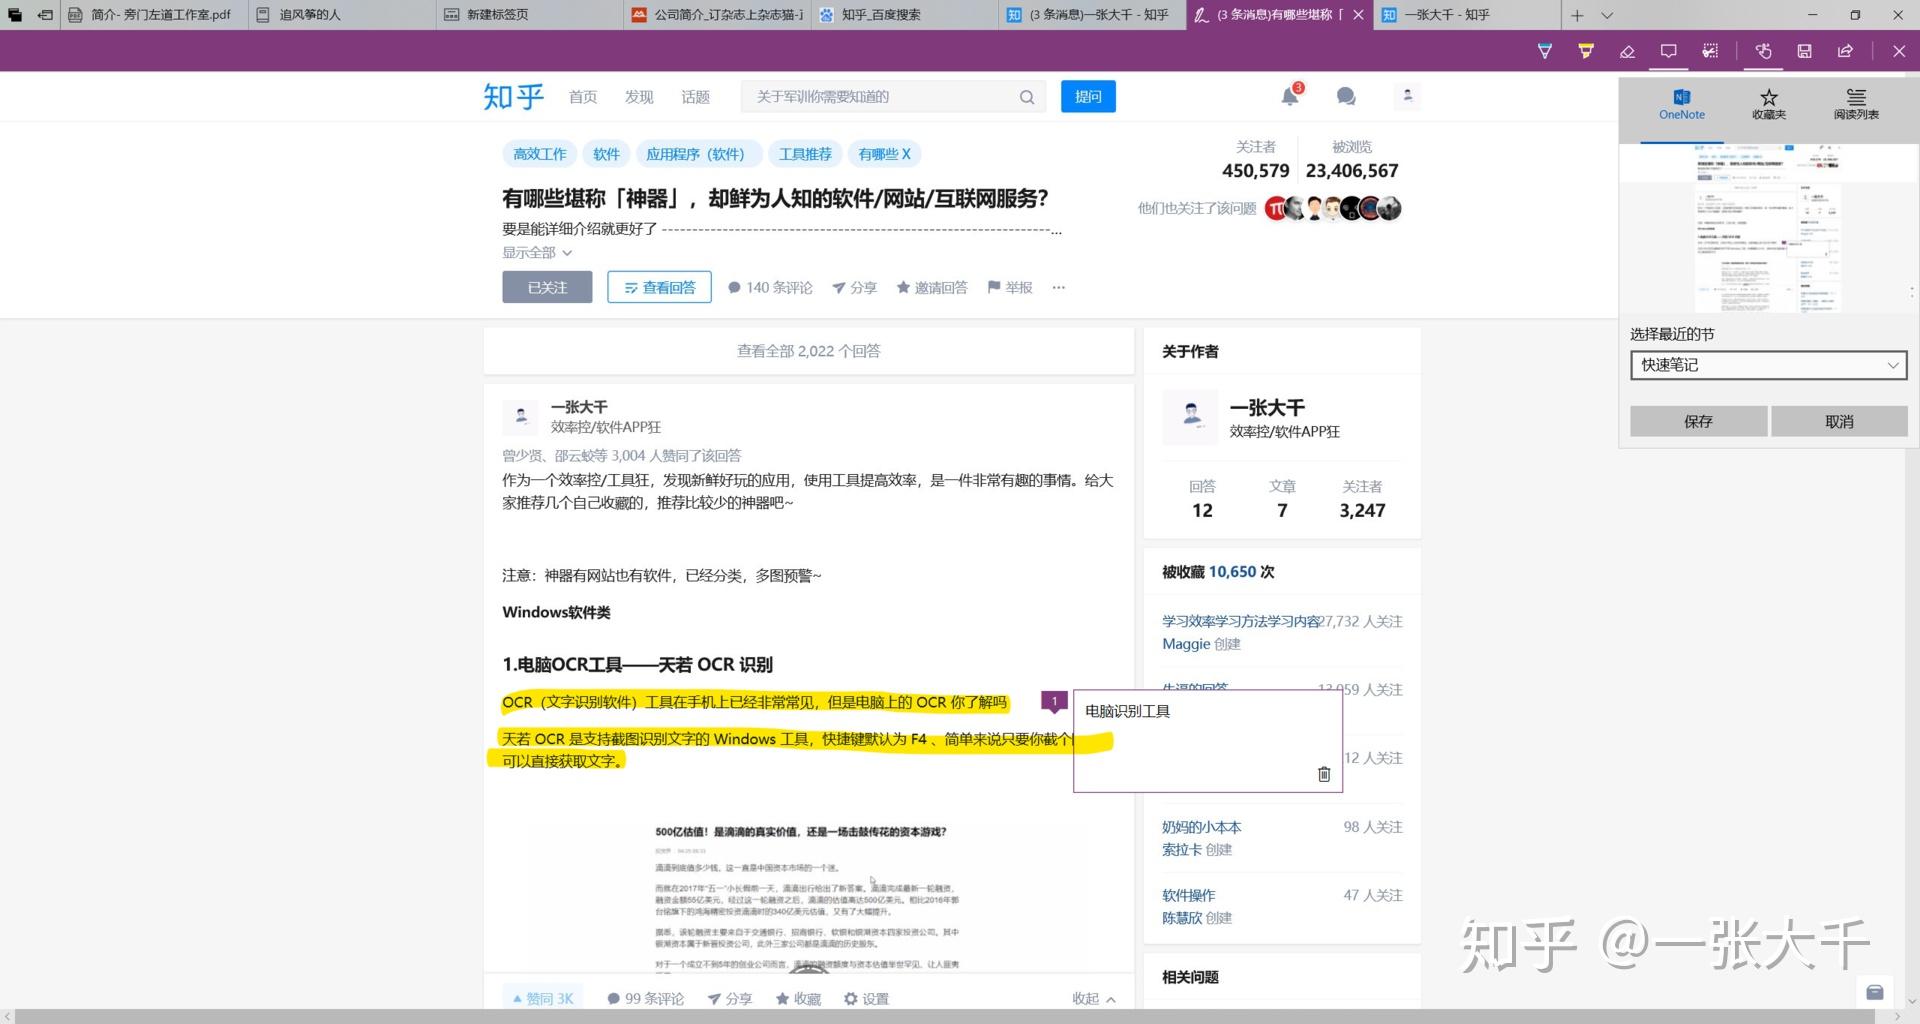Open the 软件操作 collection
Image resolution: width=1920 pixels, height=1024 pixels.
point(1189,895)
